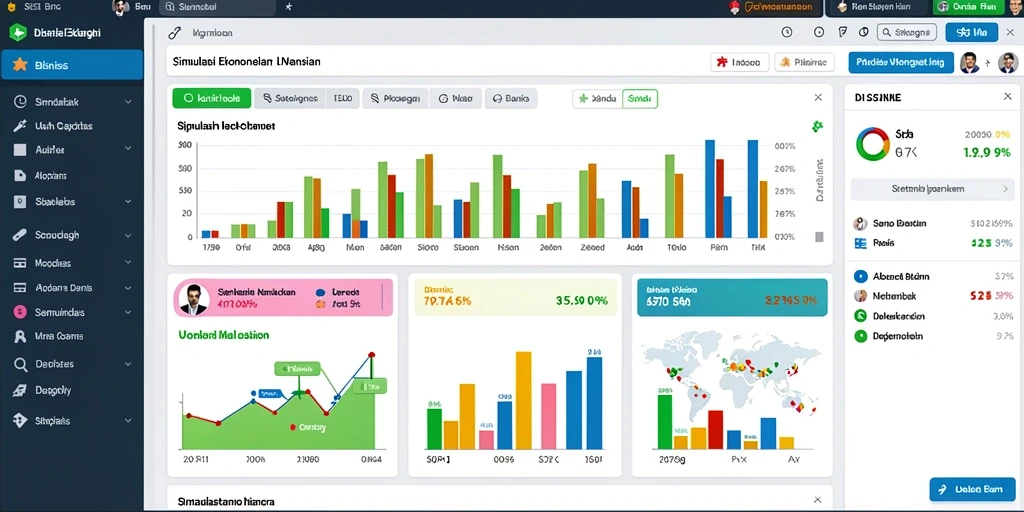This screenshot has height=512, width=1024.
Task: Click the star icon in the top tab strip
Action: 289,7
